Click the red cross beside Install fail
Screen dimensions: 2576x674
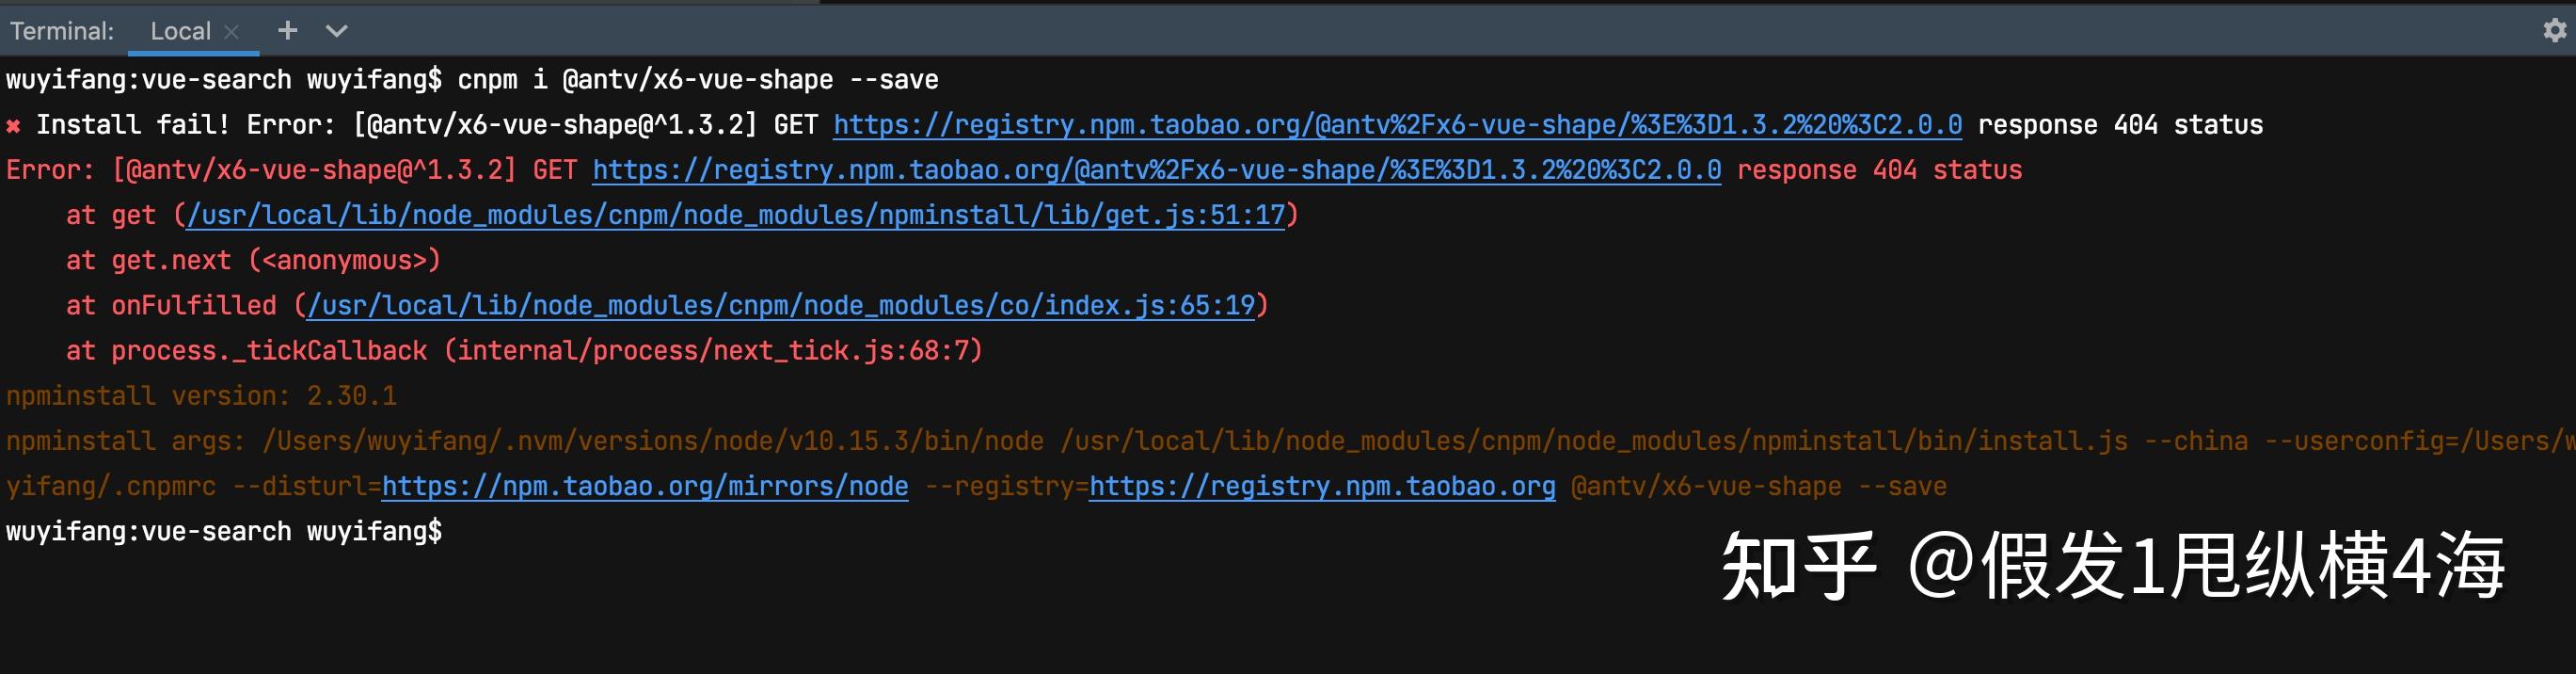tap(13, 126)
